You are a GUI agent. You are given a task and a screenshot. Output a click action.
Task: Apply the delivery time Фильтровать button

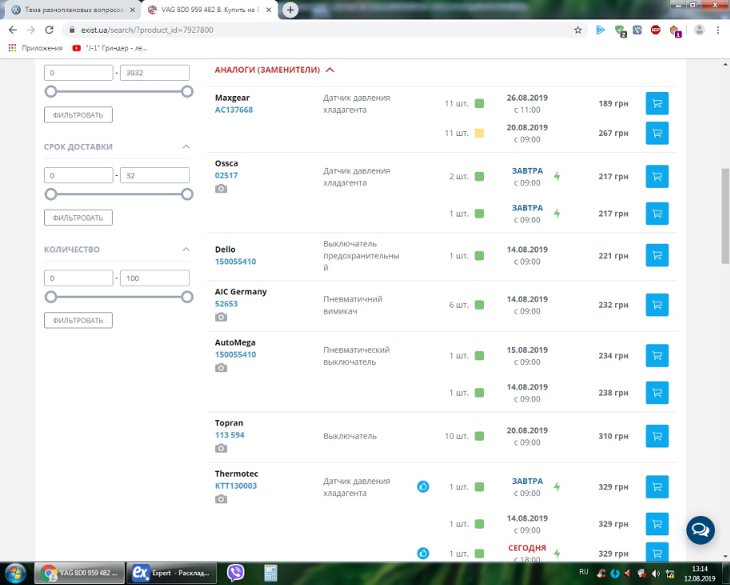click(78, 218)
